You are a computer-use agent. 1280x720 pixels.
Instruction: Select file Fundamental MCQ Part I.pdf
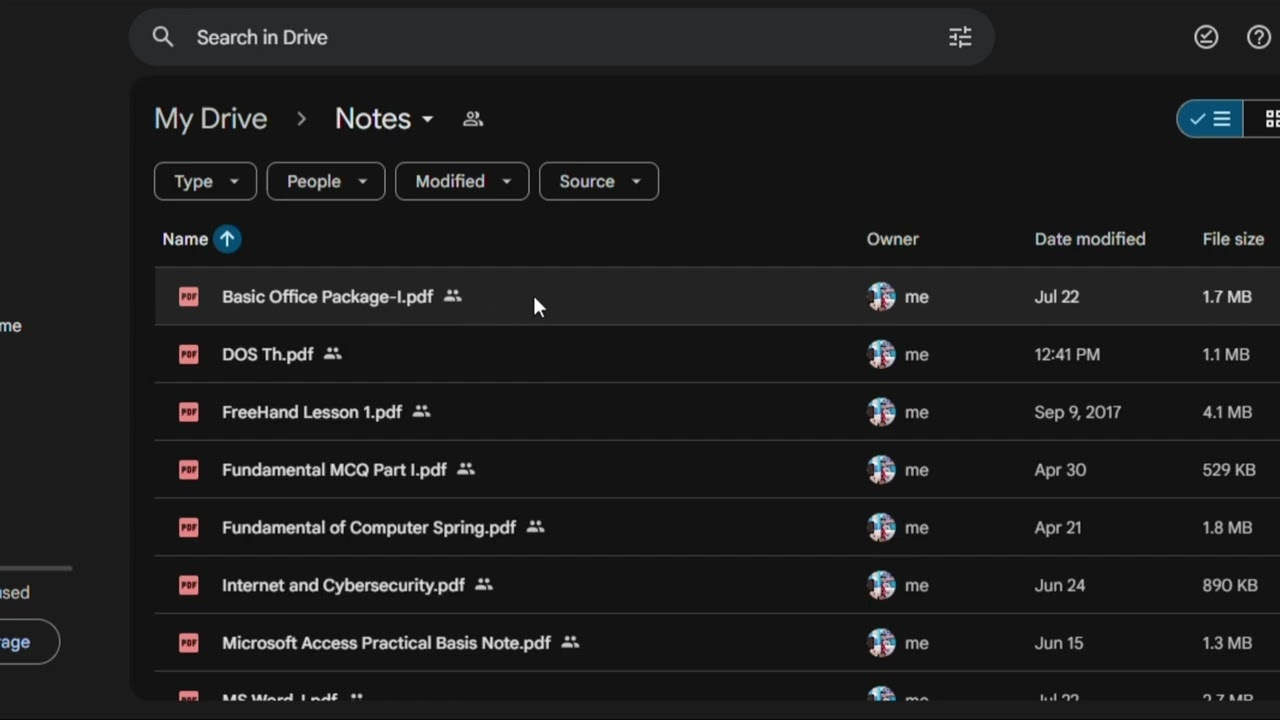point(334,470)
